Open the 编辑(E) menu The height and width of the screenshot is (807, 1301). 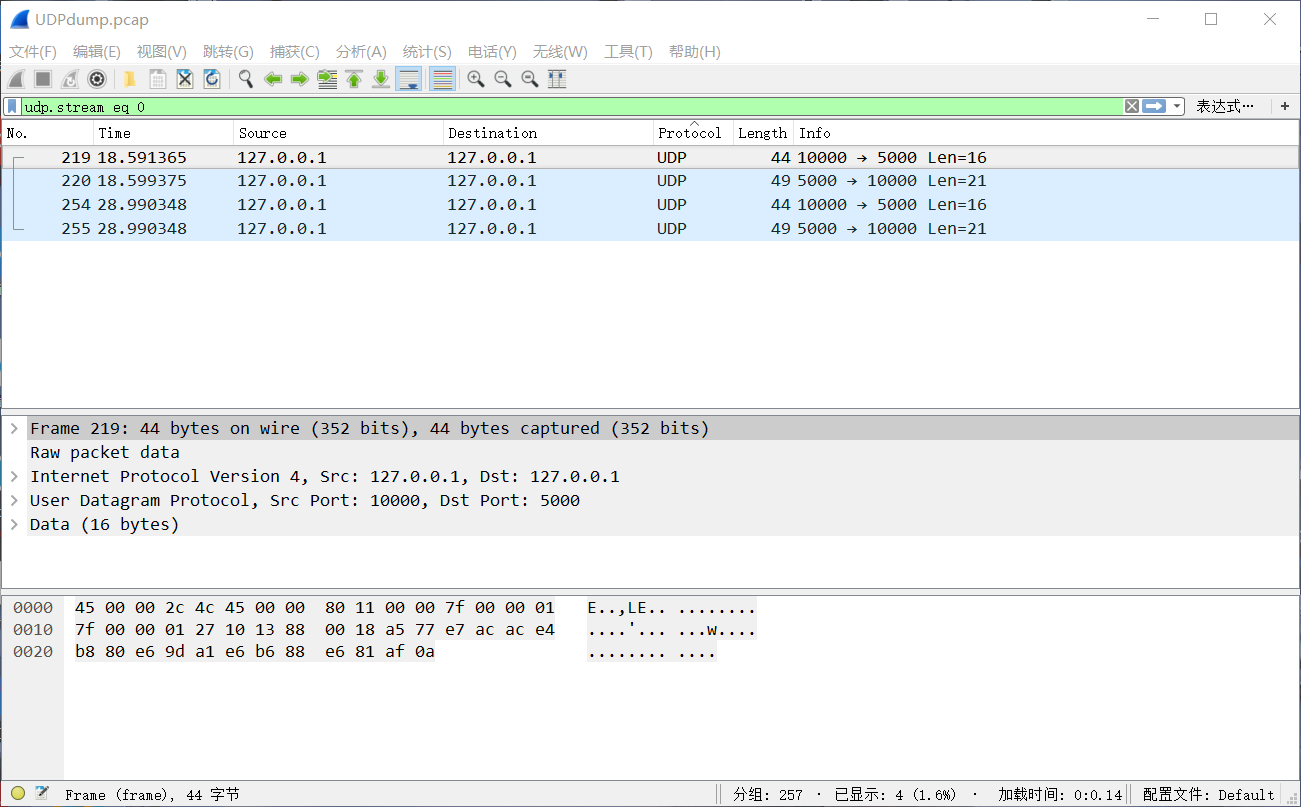(97, 52)
